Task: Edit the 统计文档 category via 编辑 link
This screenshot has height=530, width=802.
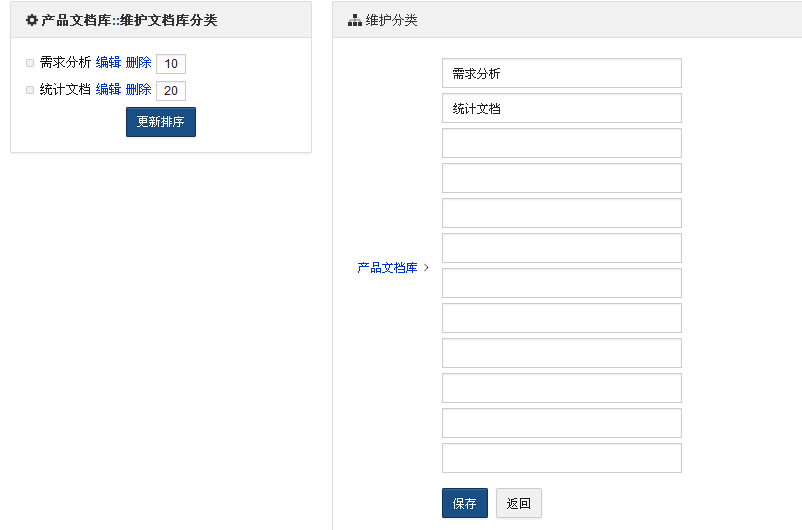Action: click(x=108, y=90)
